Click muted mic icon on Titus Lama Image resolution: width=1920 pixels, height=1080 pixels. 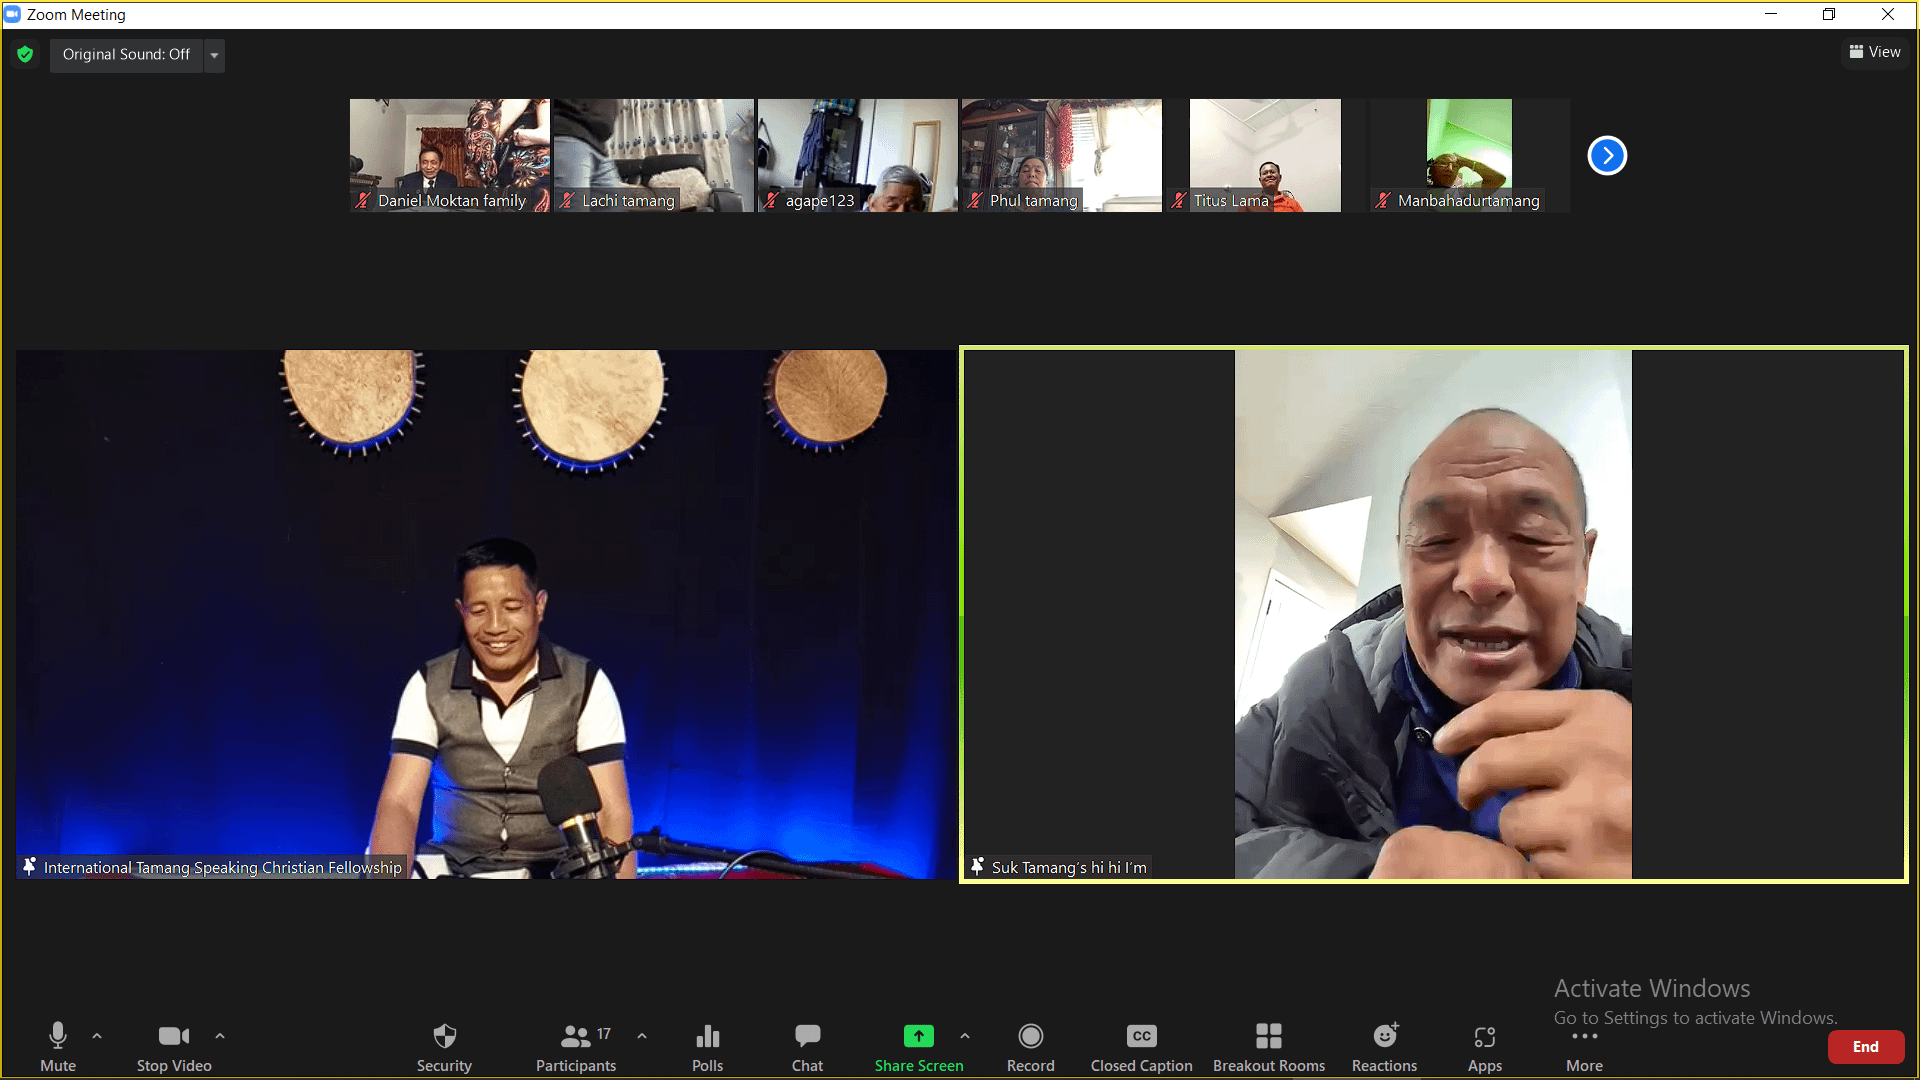point(1179,201)
